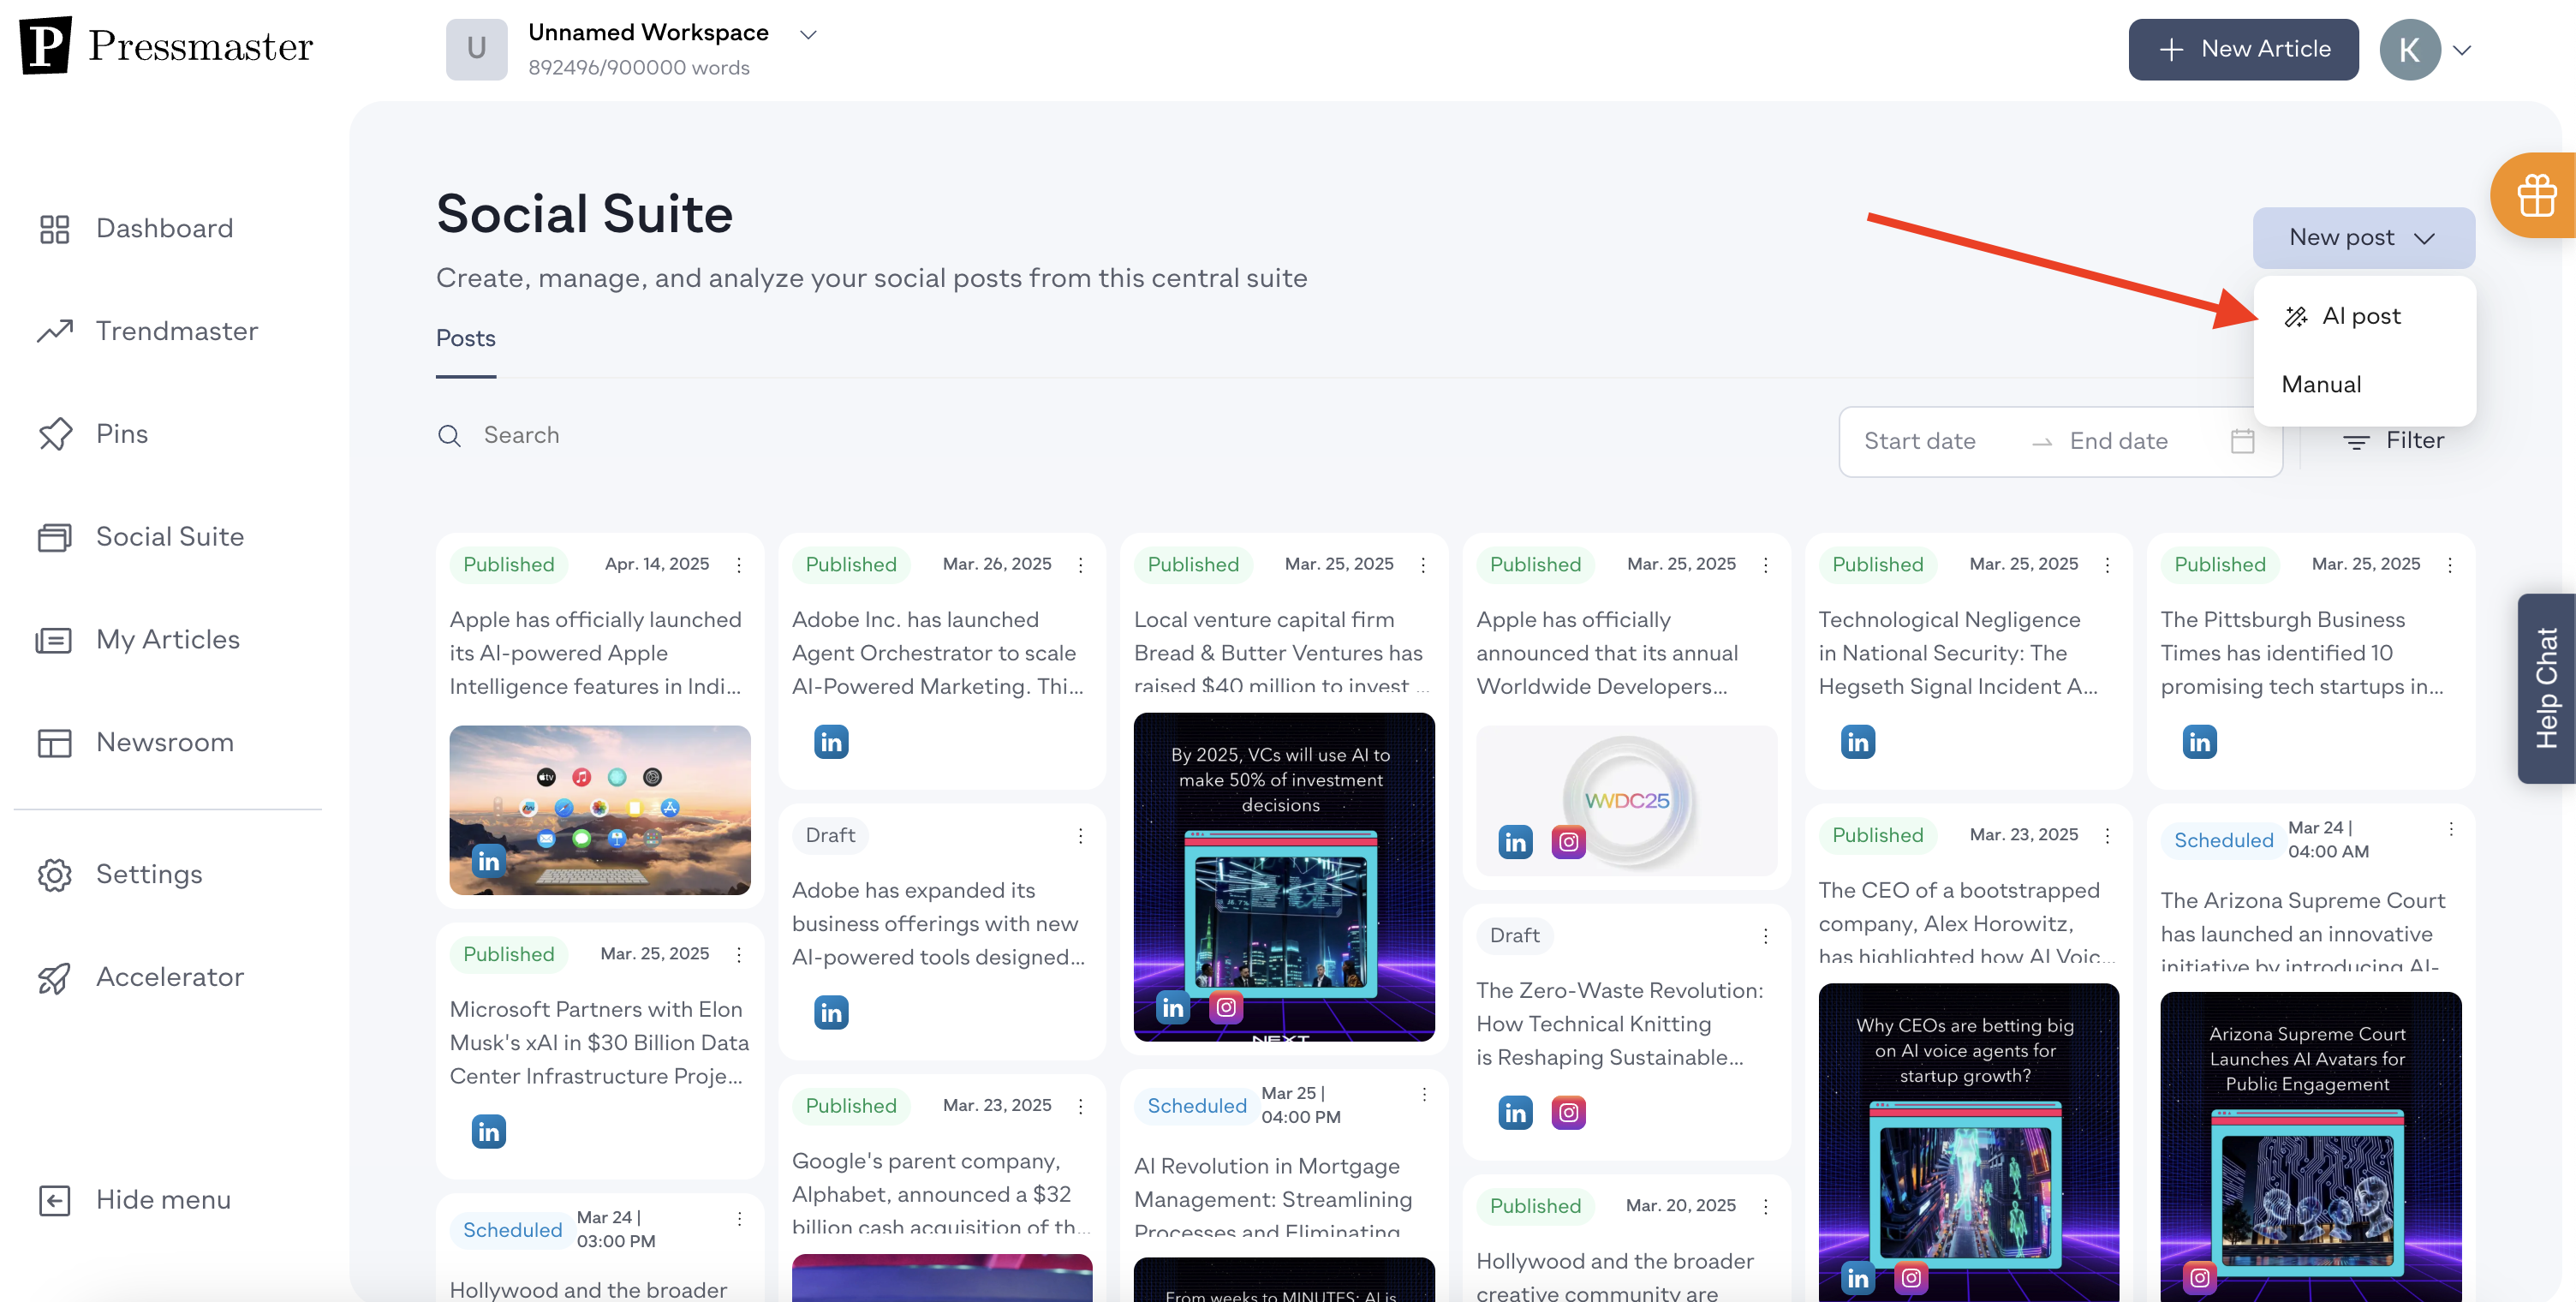Viewport: 2576px width, 1302px height.
Task: Select Manual from the menu
Action: pos(2363,385)
